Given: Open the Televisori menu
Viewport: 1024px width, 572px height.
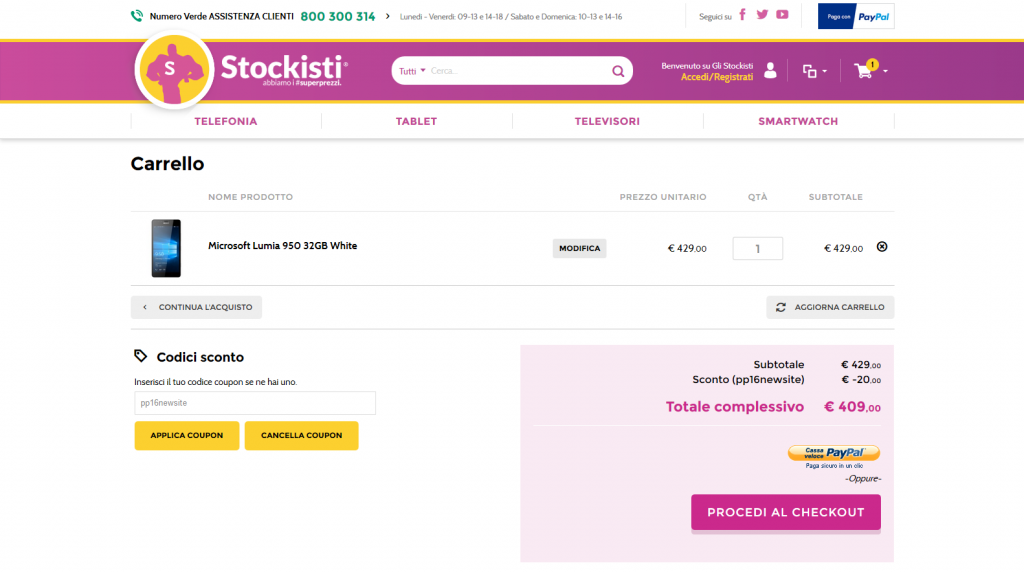Looking at the screenshot, I should tap(607, 121).
